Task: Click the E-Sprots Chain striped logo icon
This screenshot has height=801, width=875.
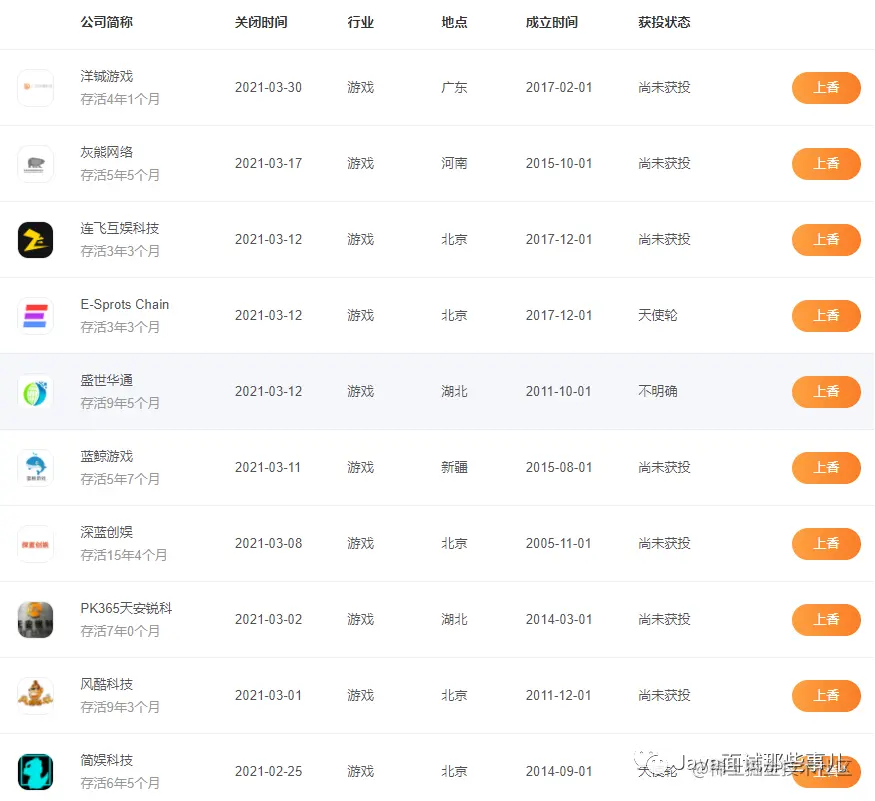Action: [36, 316]
